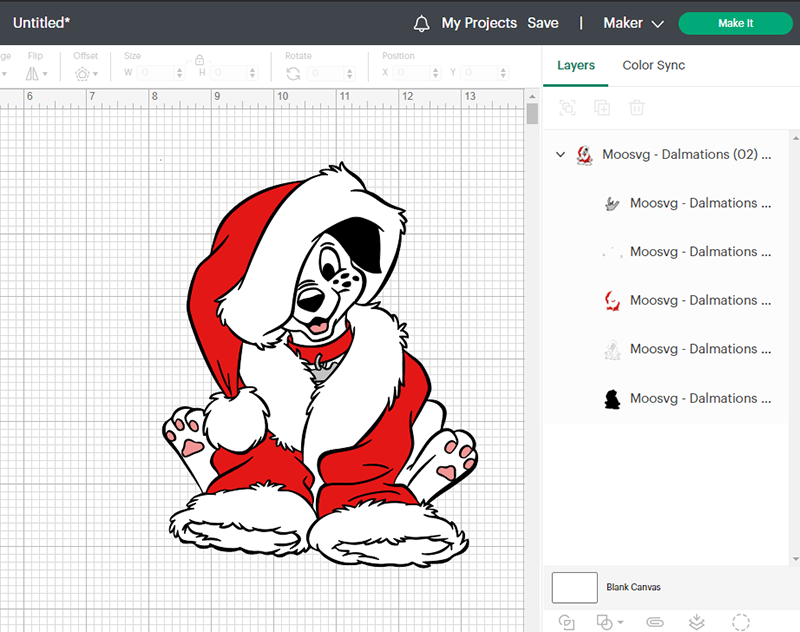The width and height of the screenshot is (800, 632).
Task: Click the Size width input field
Action: pyautogui.click(x=155, y=73)
